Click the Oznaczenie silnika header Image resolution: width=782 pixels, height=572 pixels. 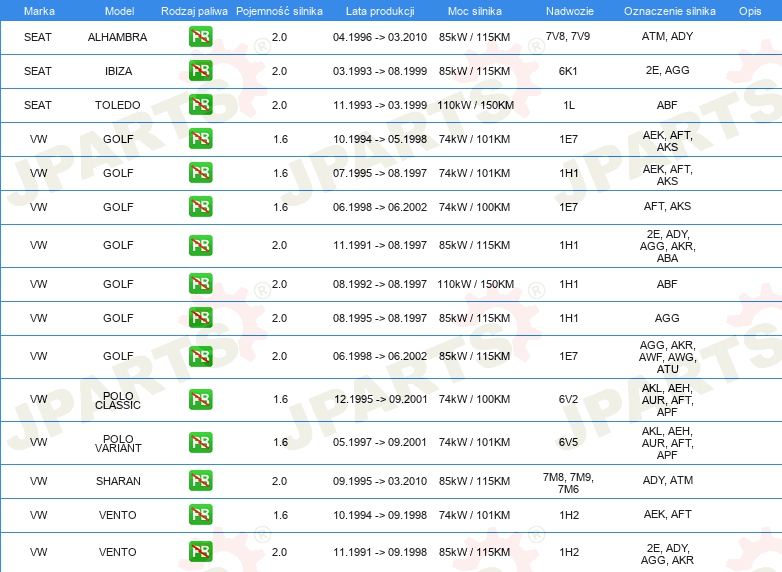click(x=669, y=11)
